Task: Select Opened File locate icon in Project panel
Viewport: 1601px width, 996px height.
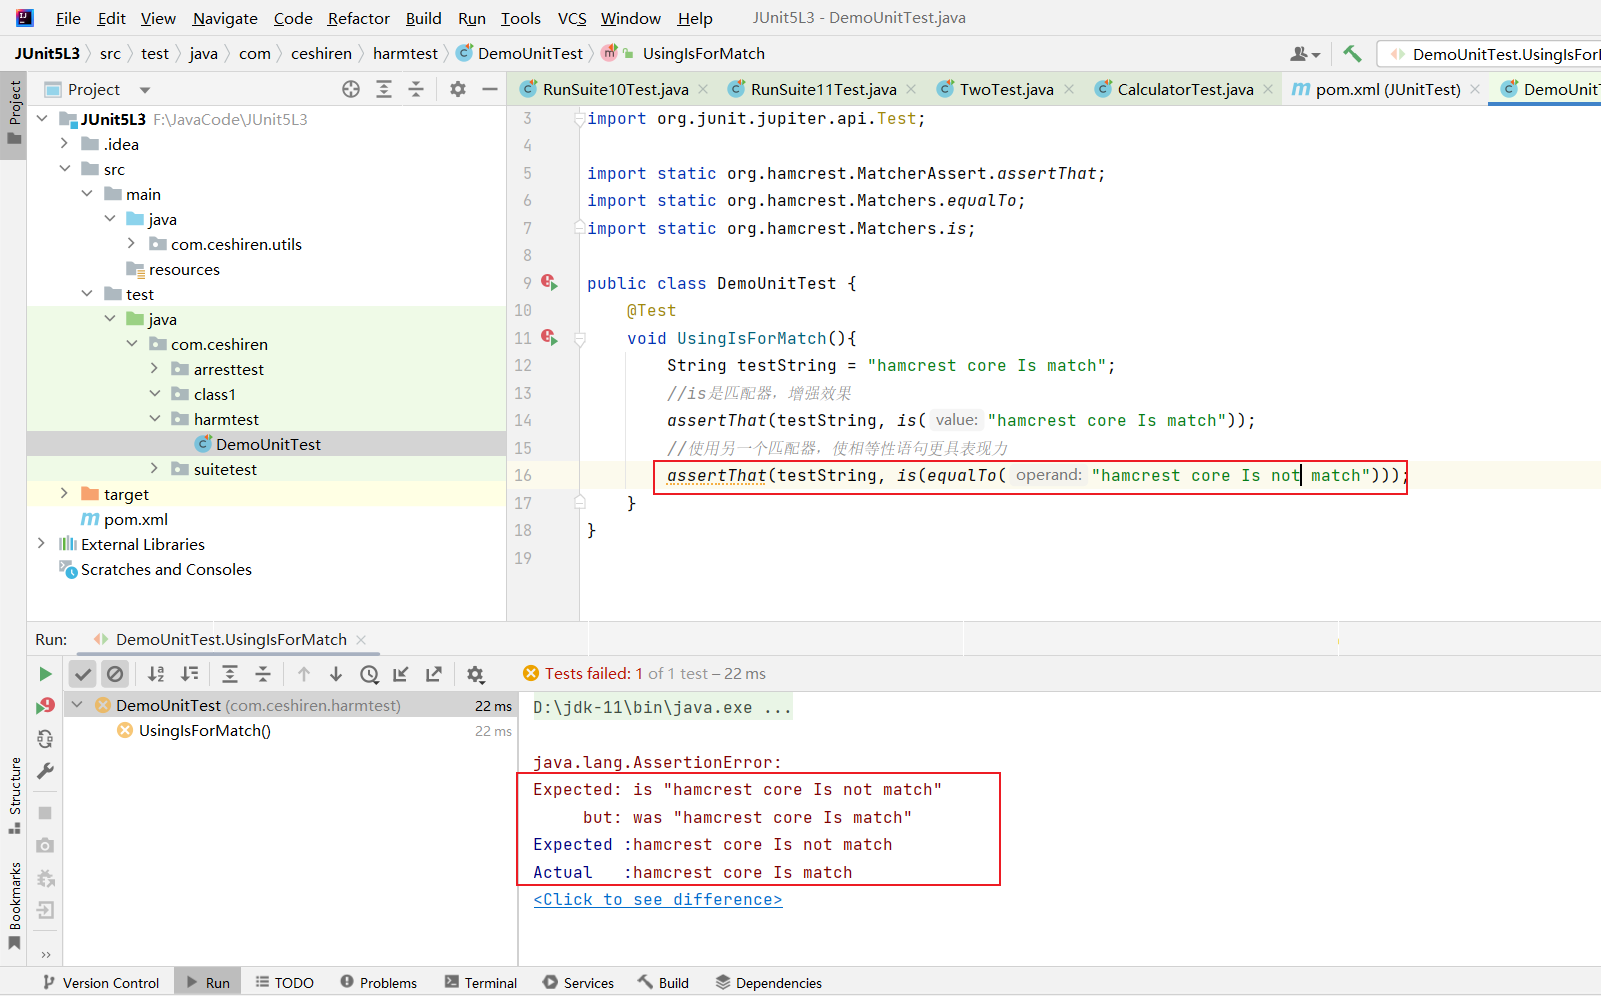Action: (351, 89)
